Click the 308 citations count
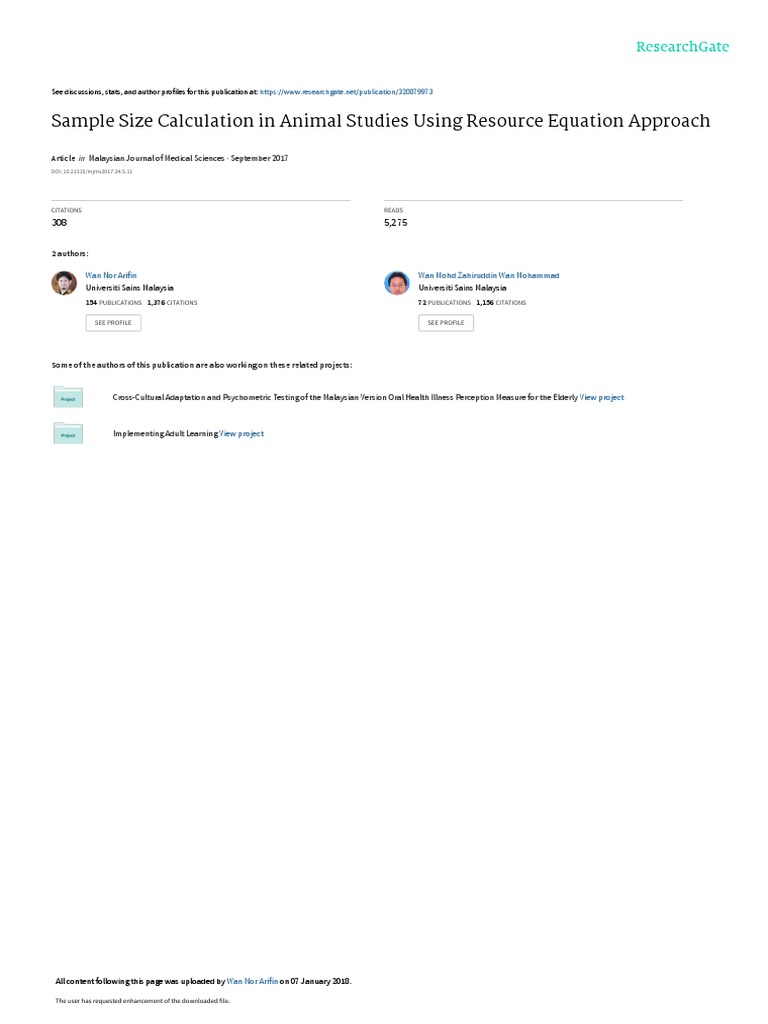 tap(59, 223)
